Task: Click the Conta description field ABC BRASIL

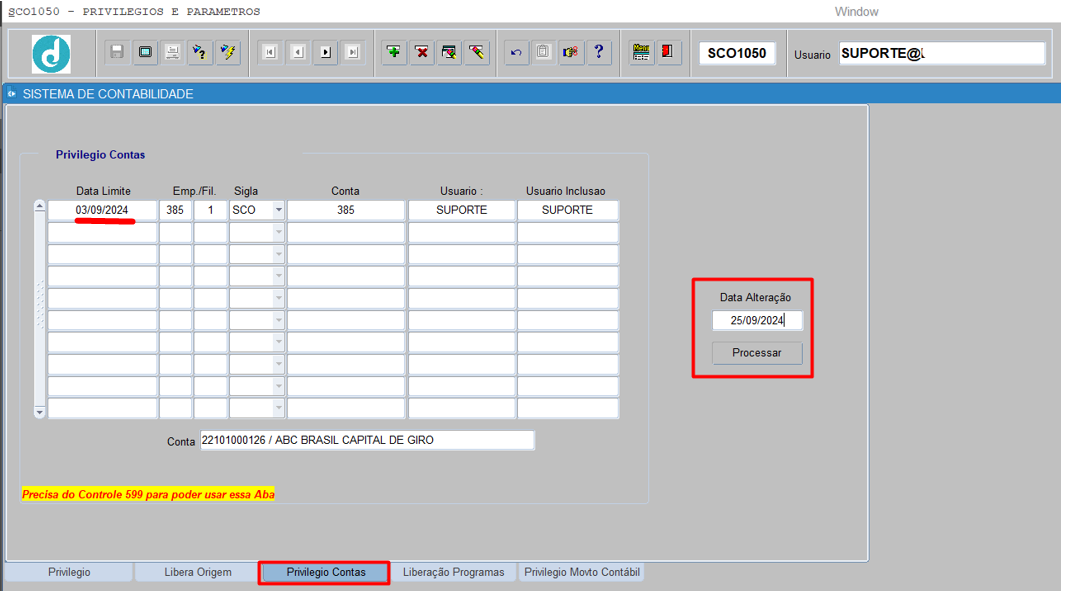Action: click(367, 440)
